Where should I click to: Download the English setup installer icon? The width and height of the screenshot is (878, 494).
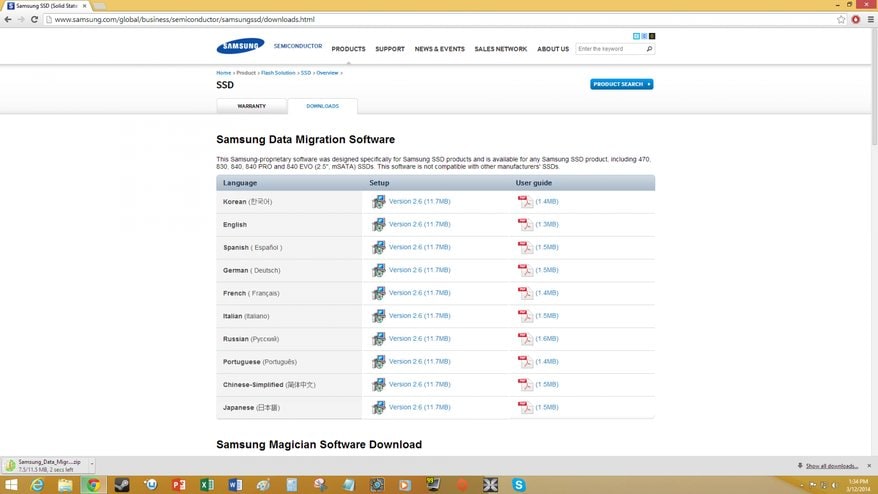[379, 225]
